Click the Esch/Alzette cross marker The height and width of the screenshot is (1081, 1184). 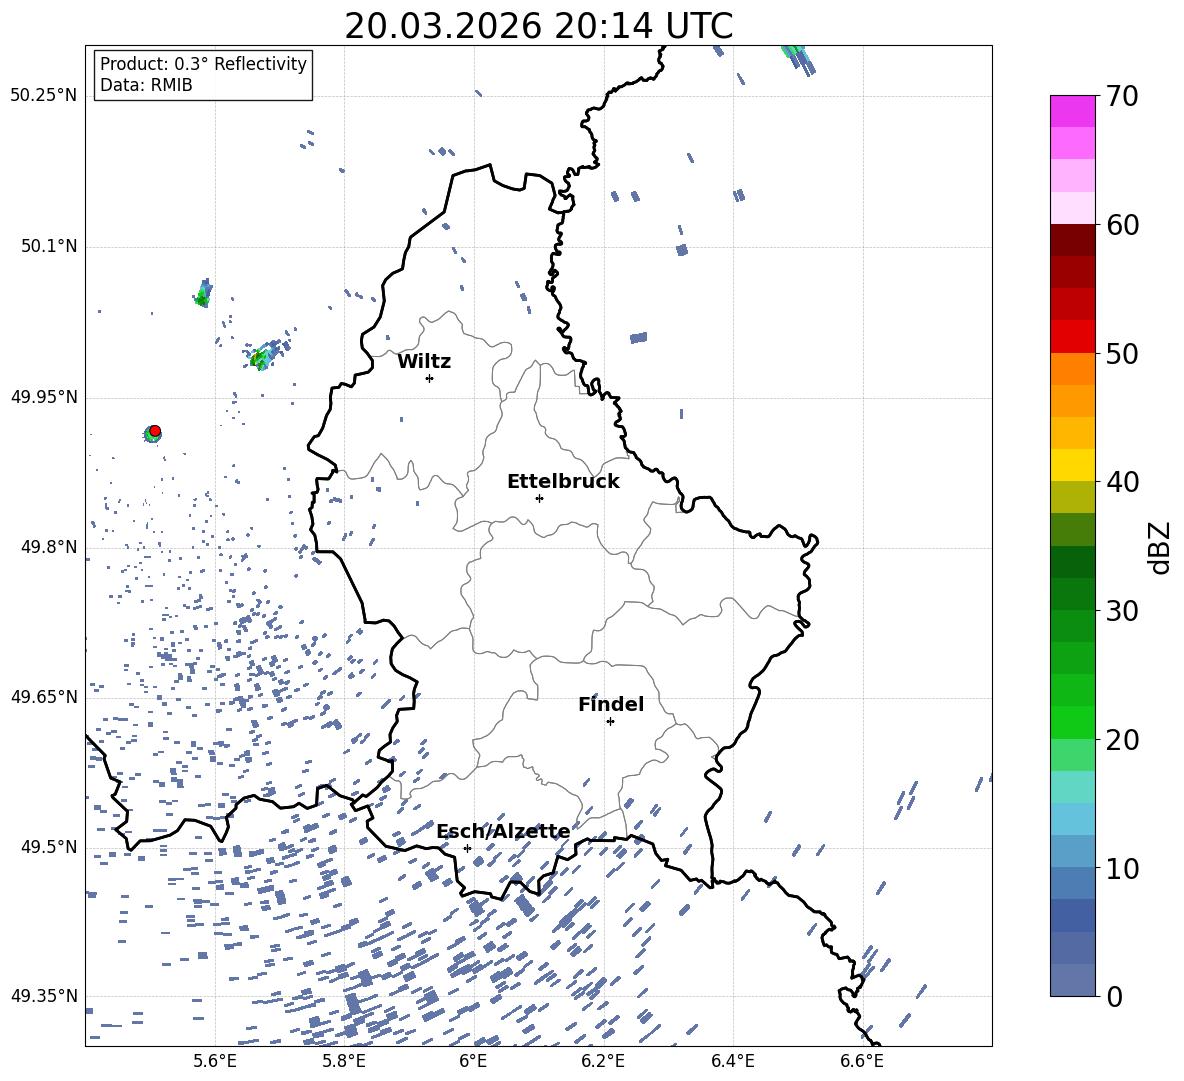pyautogui.click(x=467, y=848)
